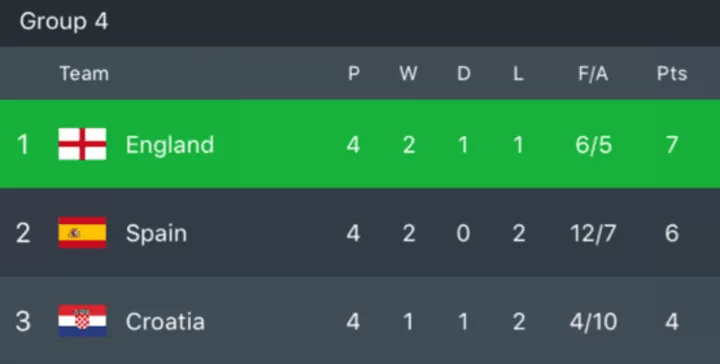720x364 pixels.
Task: Sort by Pts column header
Action: [672, 73]
